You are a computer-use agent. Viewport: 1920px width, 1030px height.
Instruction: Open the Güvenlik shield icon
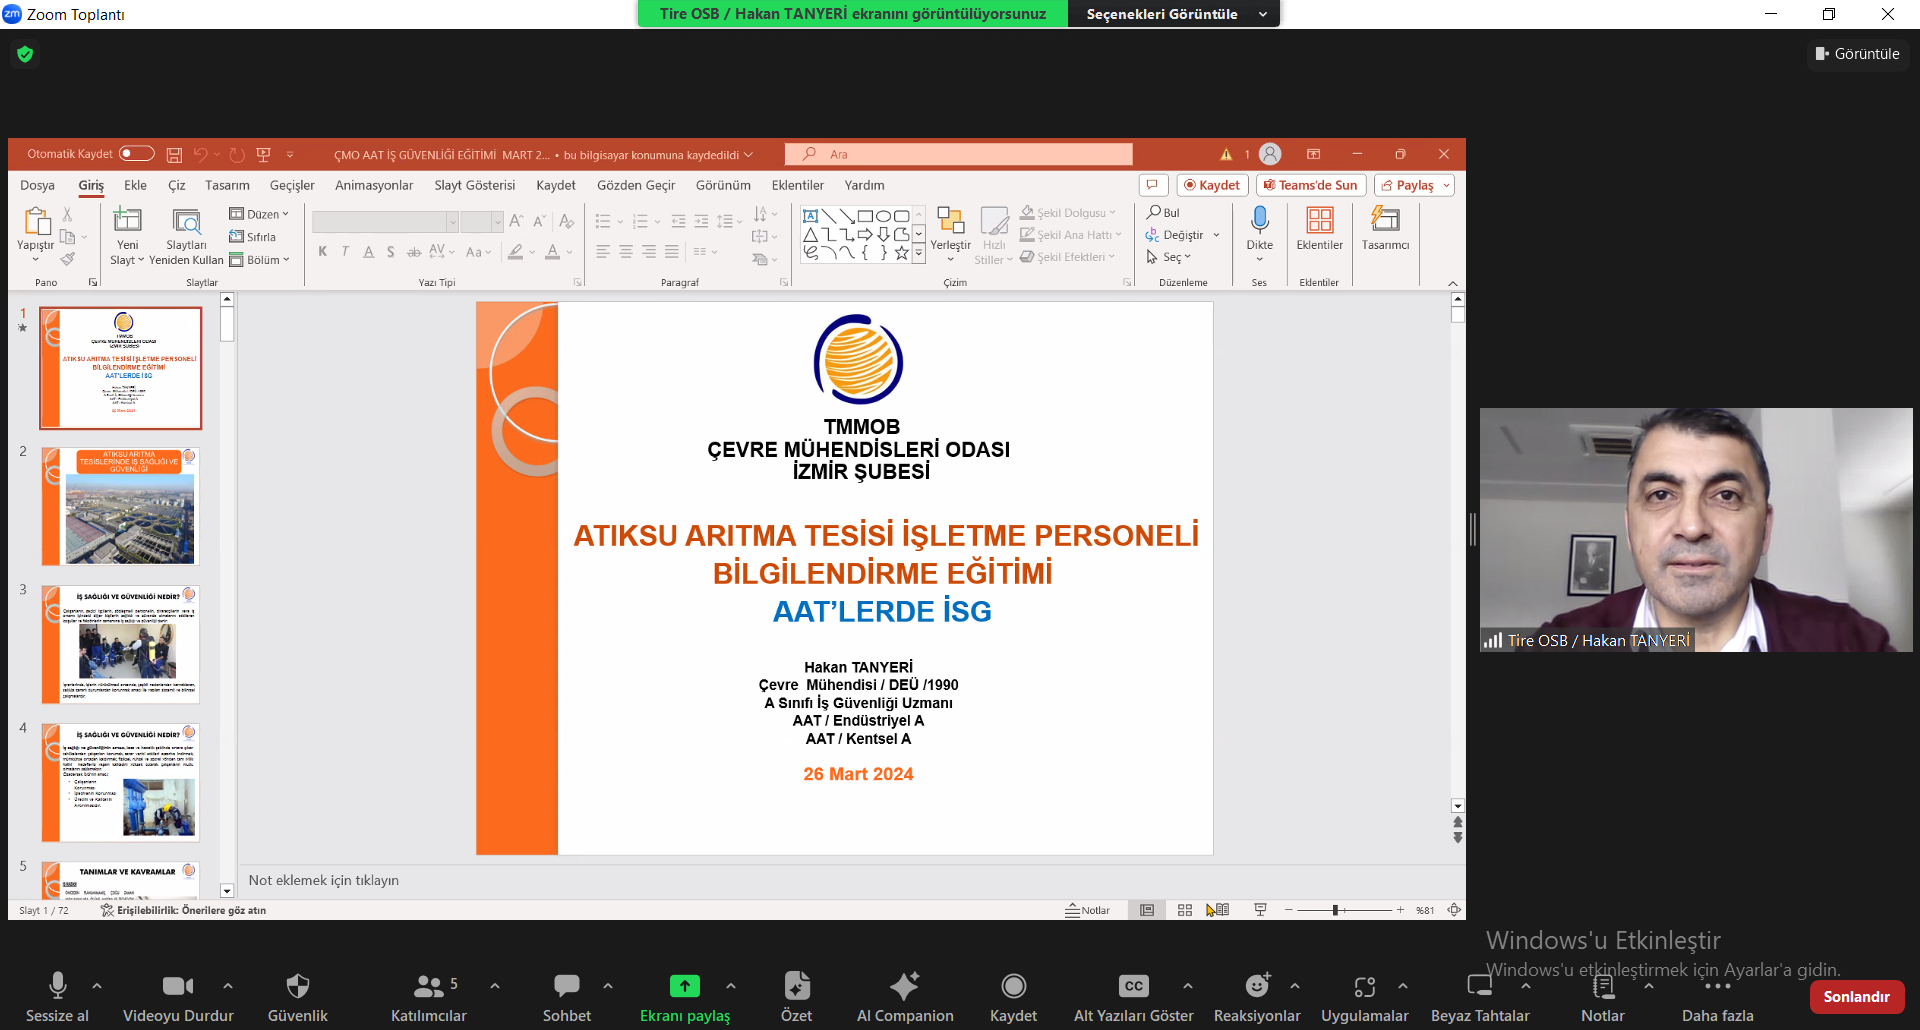pyautogui.click(x=297, y=986)
